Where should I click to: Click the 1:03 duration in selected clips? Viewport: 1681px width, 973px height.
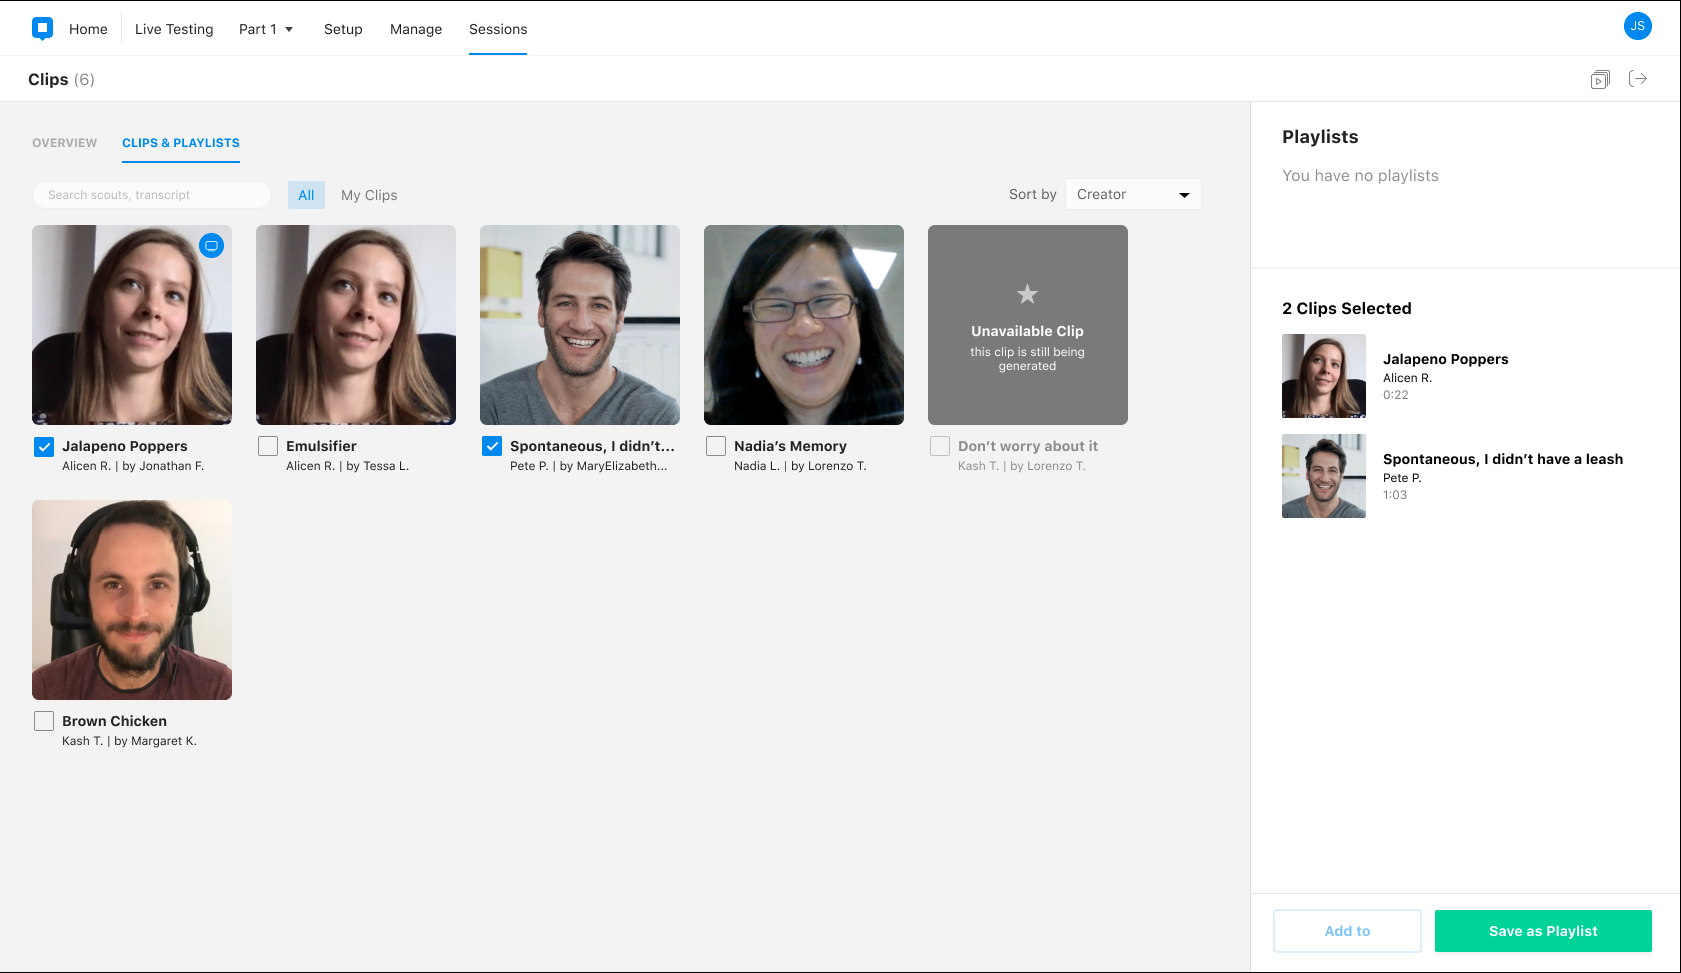(x=1395, y=495)
